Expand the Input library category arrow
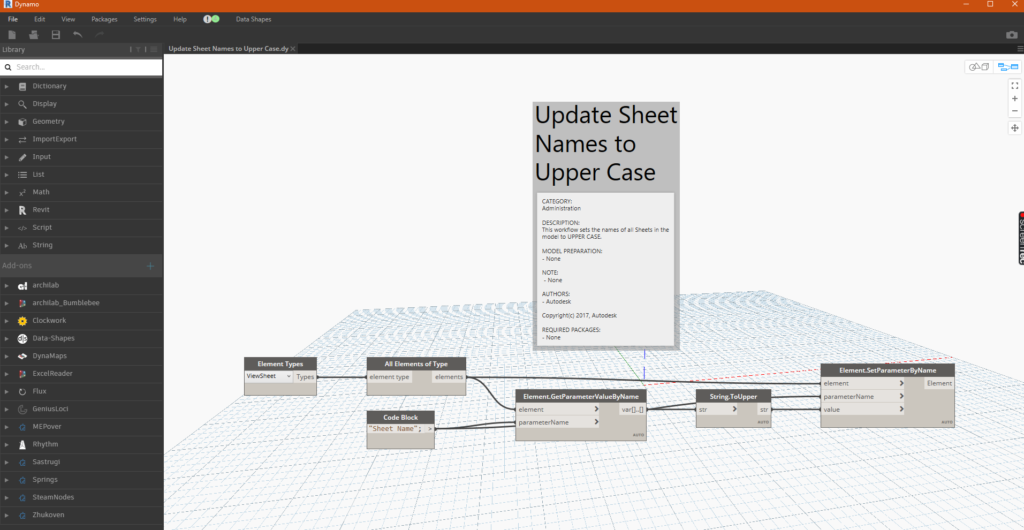This screenshot has width=1024, height=530. pos(7,157)
